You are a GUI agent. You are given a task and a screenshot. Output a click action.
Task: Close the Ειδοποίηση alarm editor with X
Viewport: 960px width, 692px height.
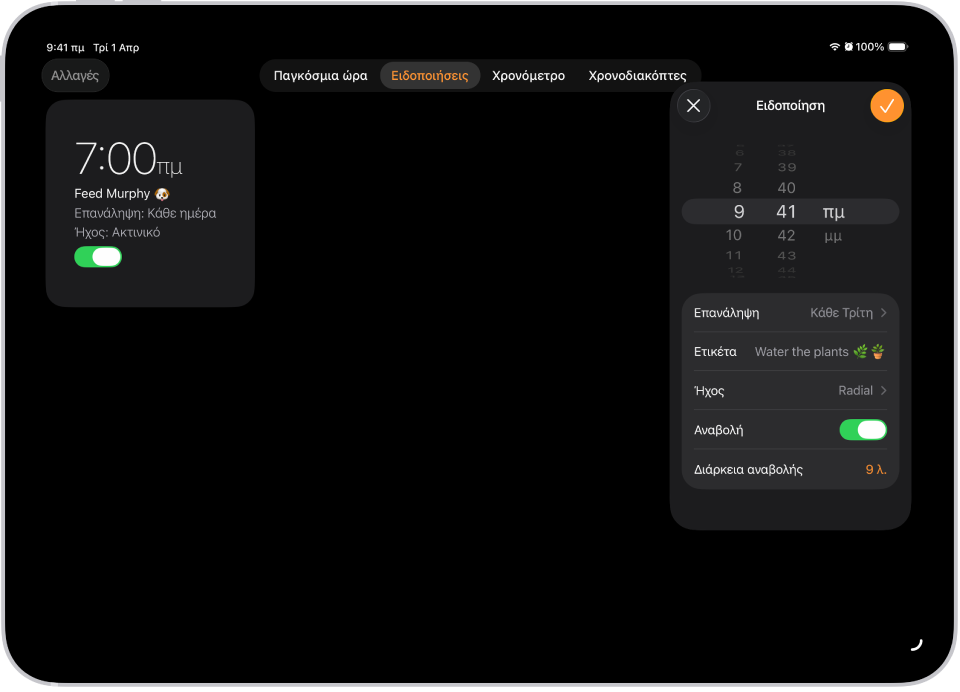(x=693, y=106)
